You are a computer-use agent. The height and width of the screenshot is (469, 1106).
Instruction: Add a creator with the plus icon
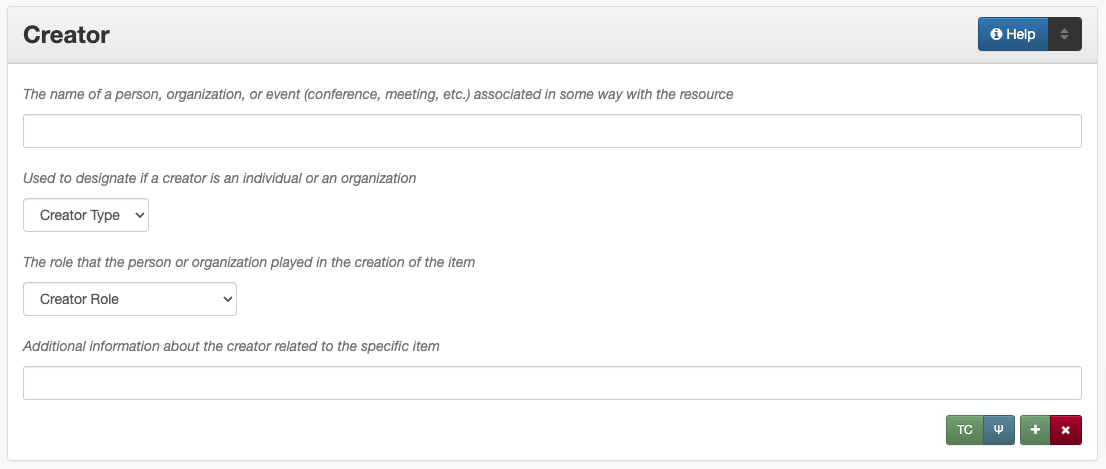pos(1035,430)
